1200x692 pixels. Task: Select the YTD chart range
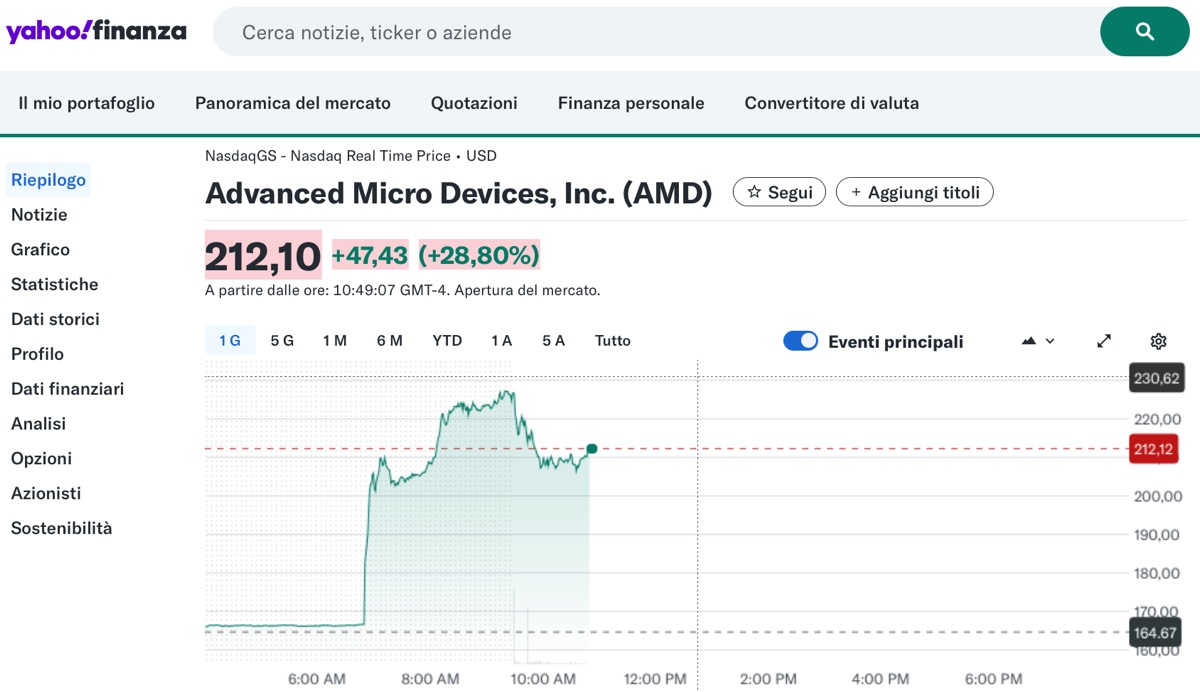coord(447,340)
